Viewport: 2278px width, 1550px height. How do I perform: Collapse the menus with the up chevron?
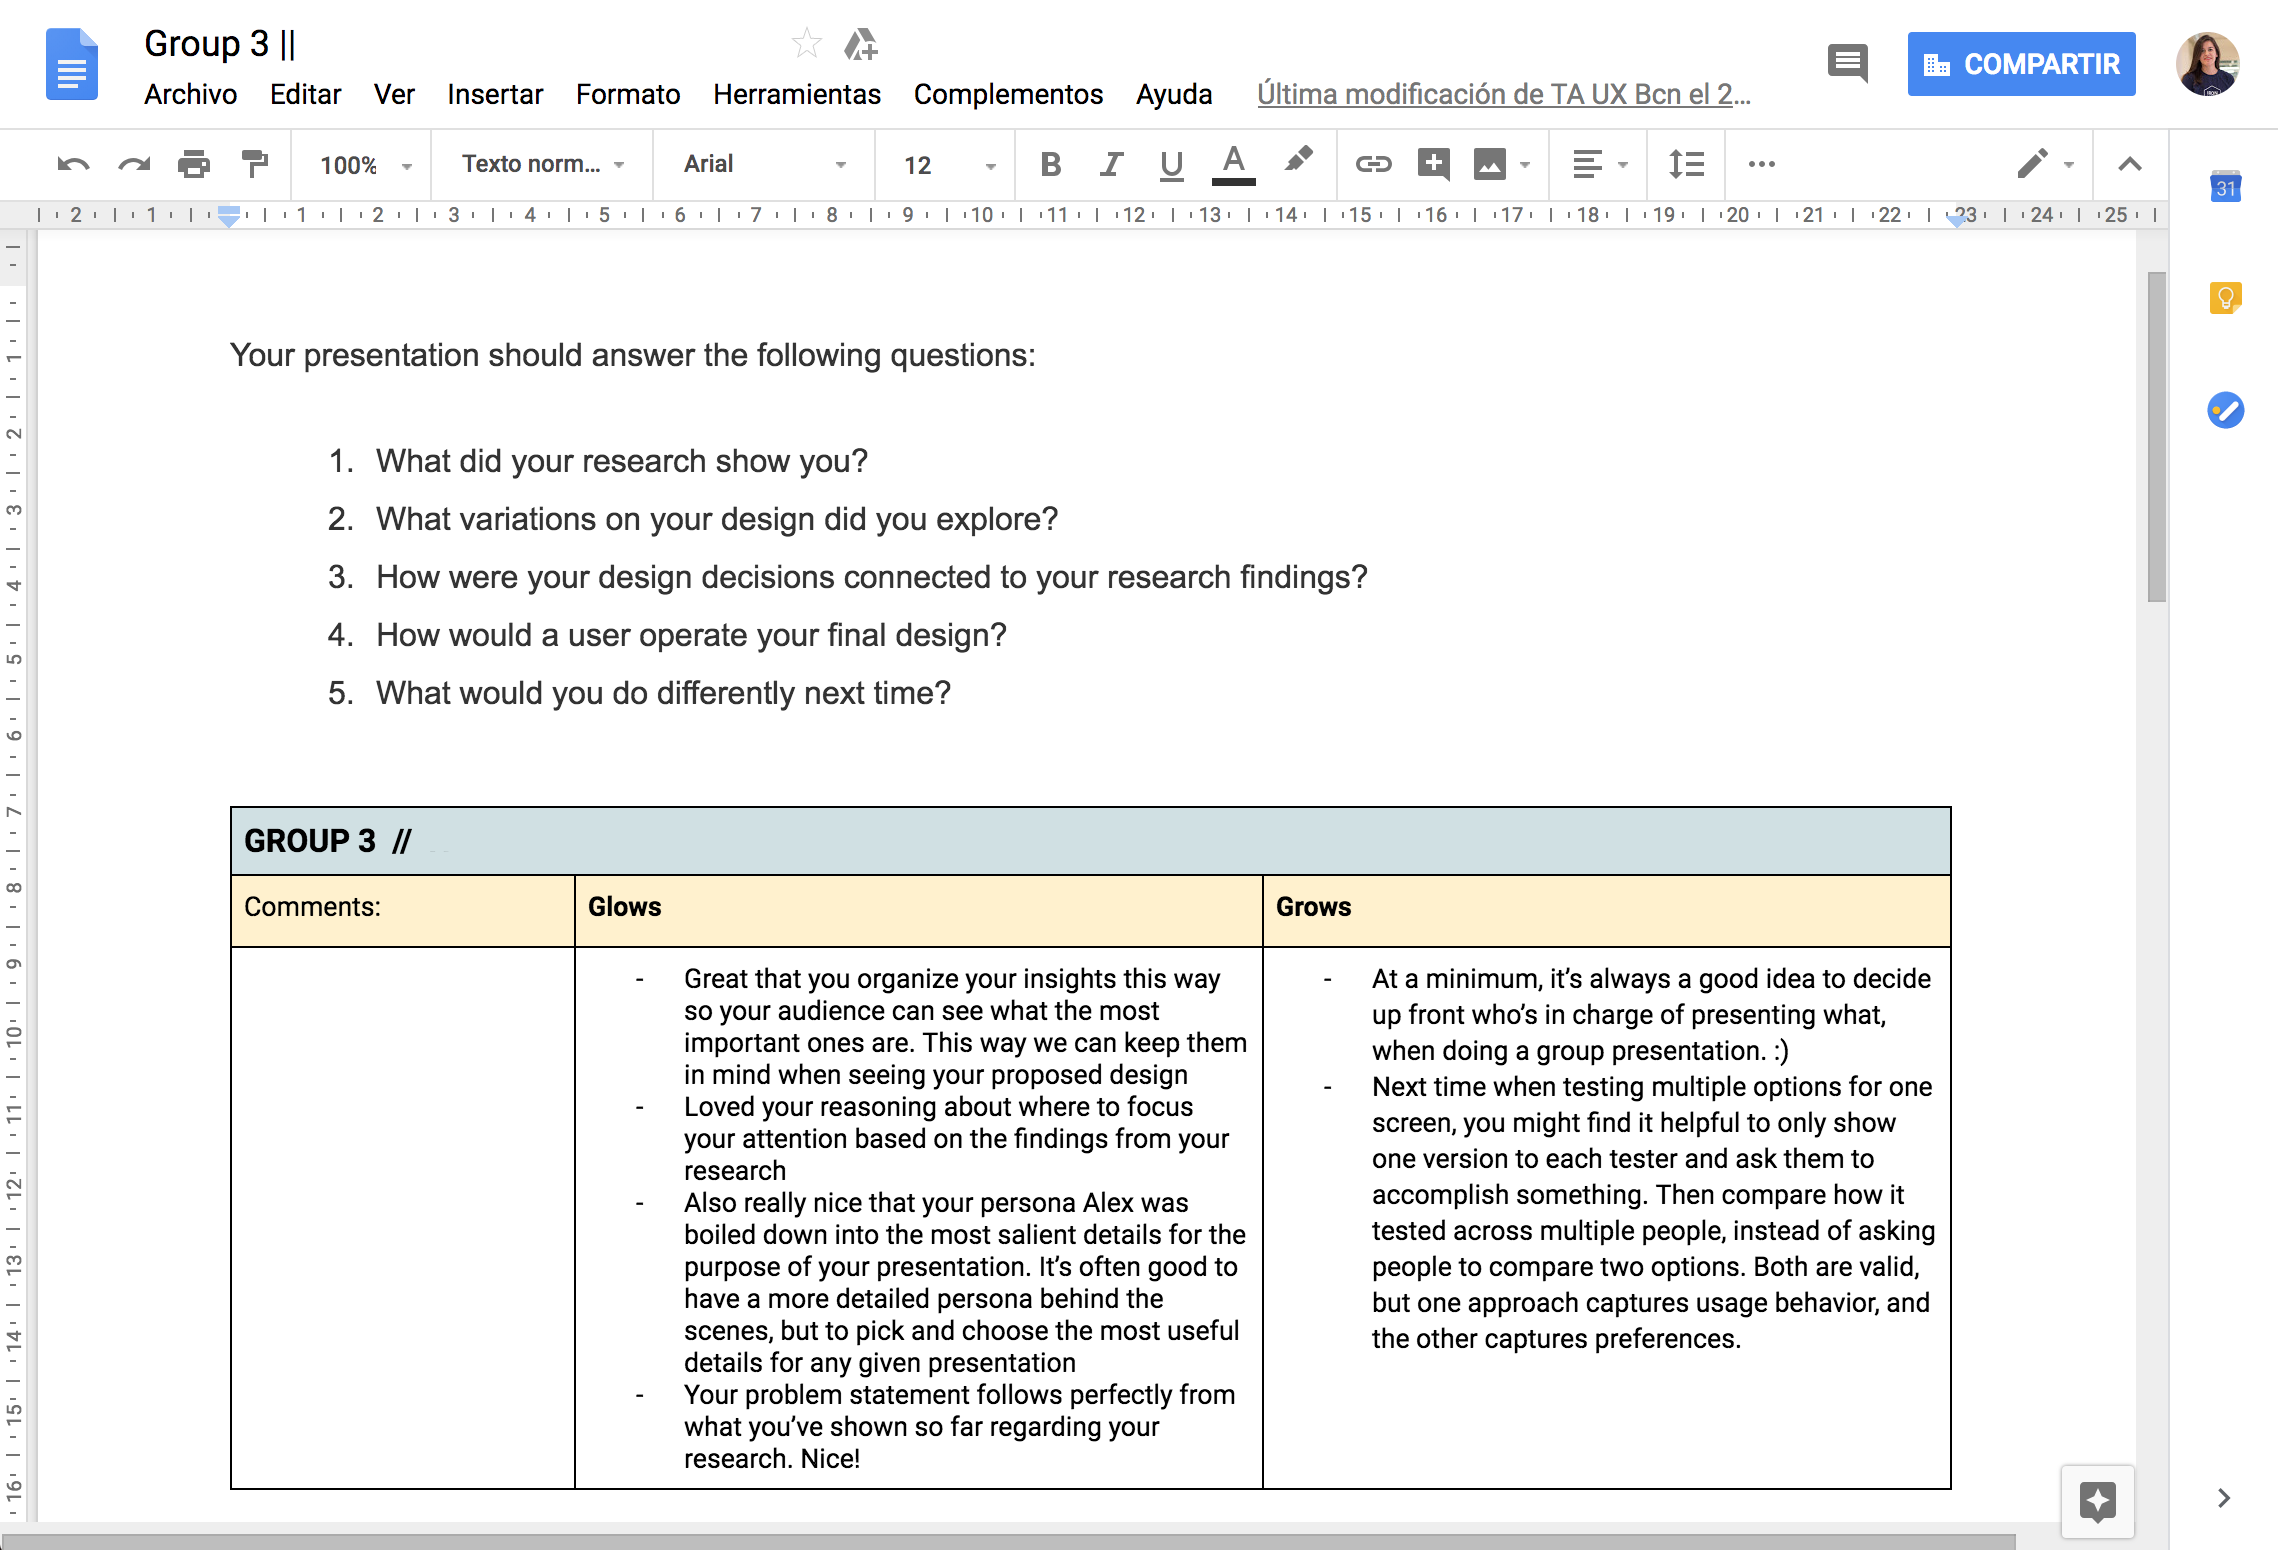[2130, 164]
